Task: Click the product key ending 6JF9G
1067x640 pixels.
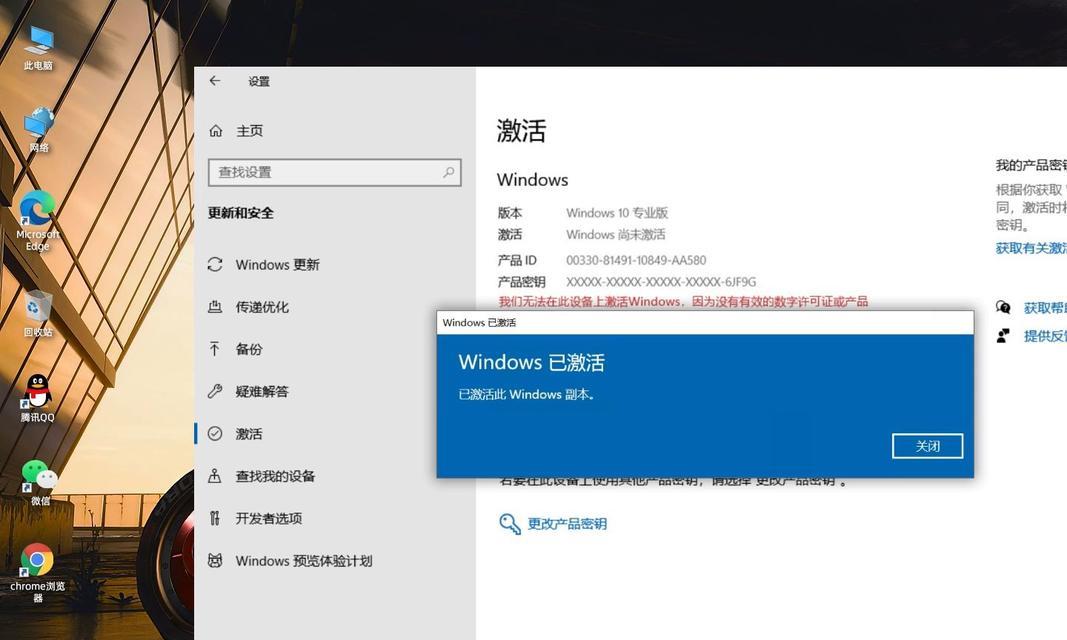Action: tap(661, 282)
